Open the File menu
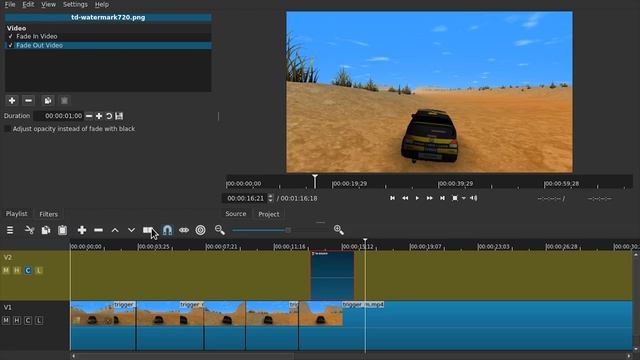The height and width of the screenshot is (360, 640). pos(10,4)
